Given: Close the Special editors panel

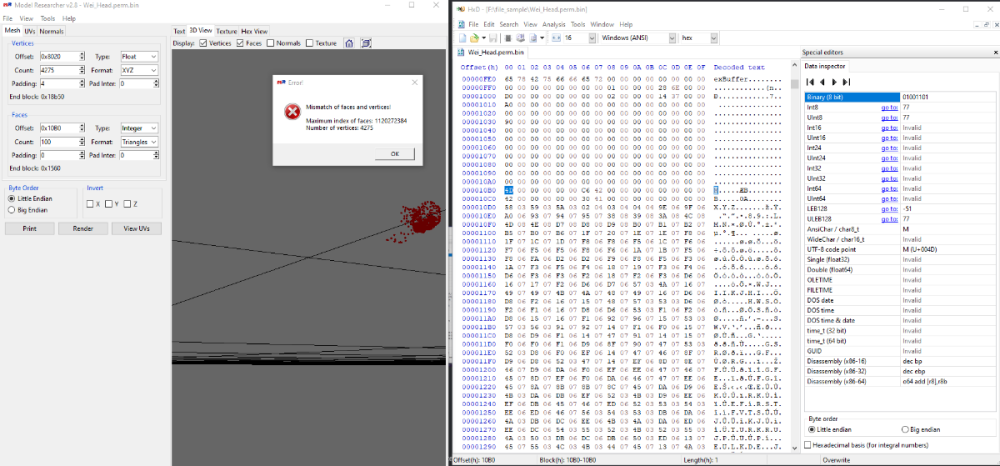Looking at the screenshot, I should pos(996,52).
